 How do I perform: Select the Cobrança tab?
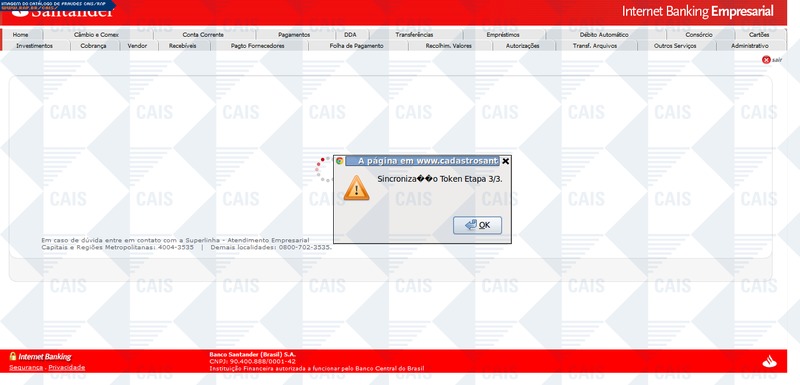[x=93, y=45]
